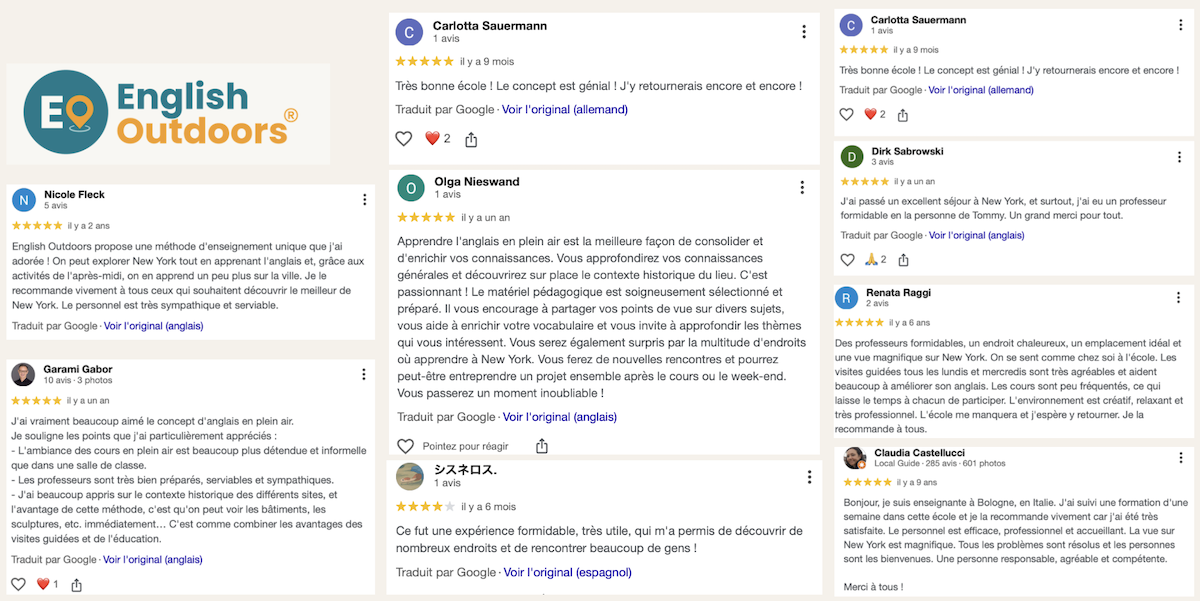Like Garami Gabor's review with heart outline
Viewport: 1200px width, 601px height.
[18, 584]
